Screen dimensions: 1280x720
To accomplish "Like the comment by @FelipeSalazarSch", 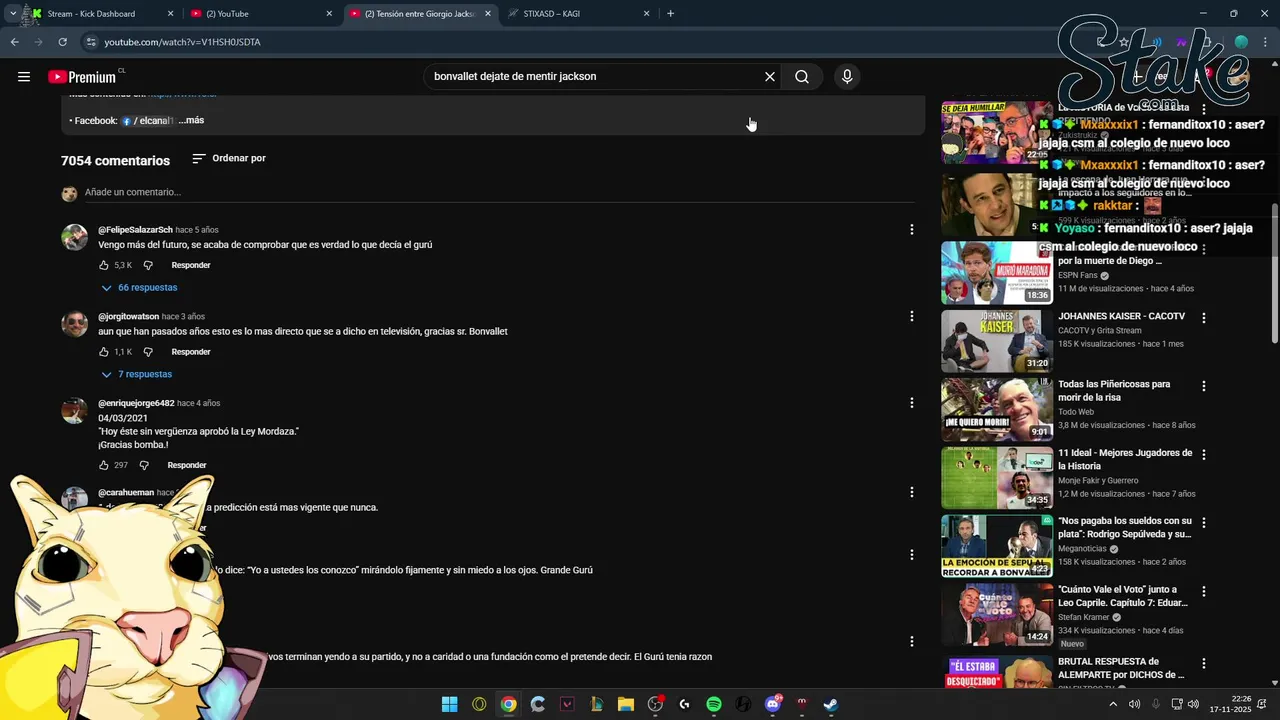I will tap(104, 265).
